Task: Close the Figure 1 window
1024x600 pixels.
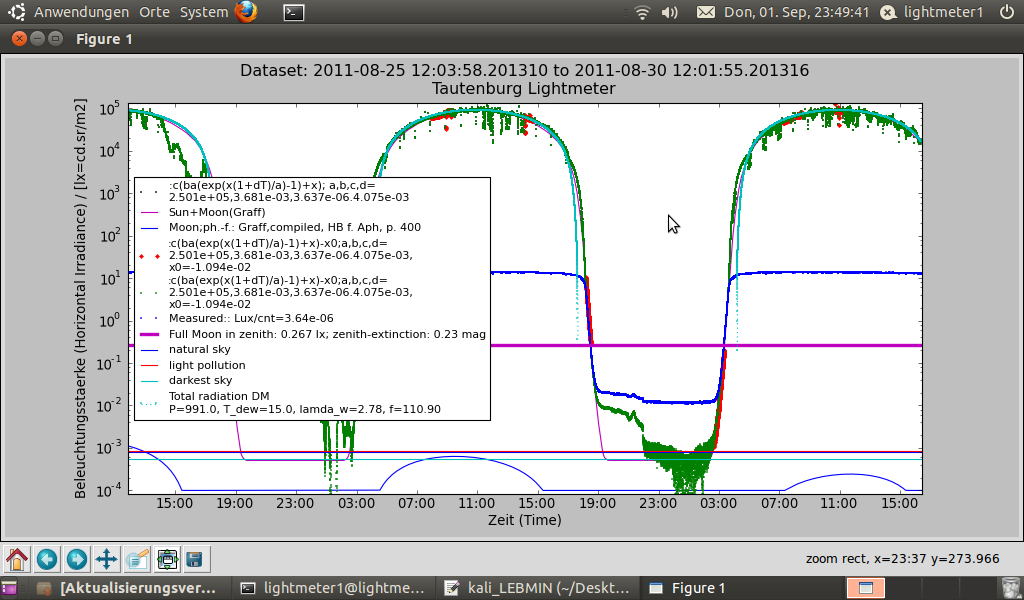Action: point(20,39)
